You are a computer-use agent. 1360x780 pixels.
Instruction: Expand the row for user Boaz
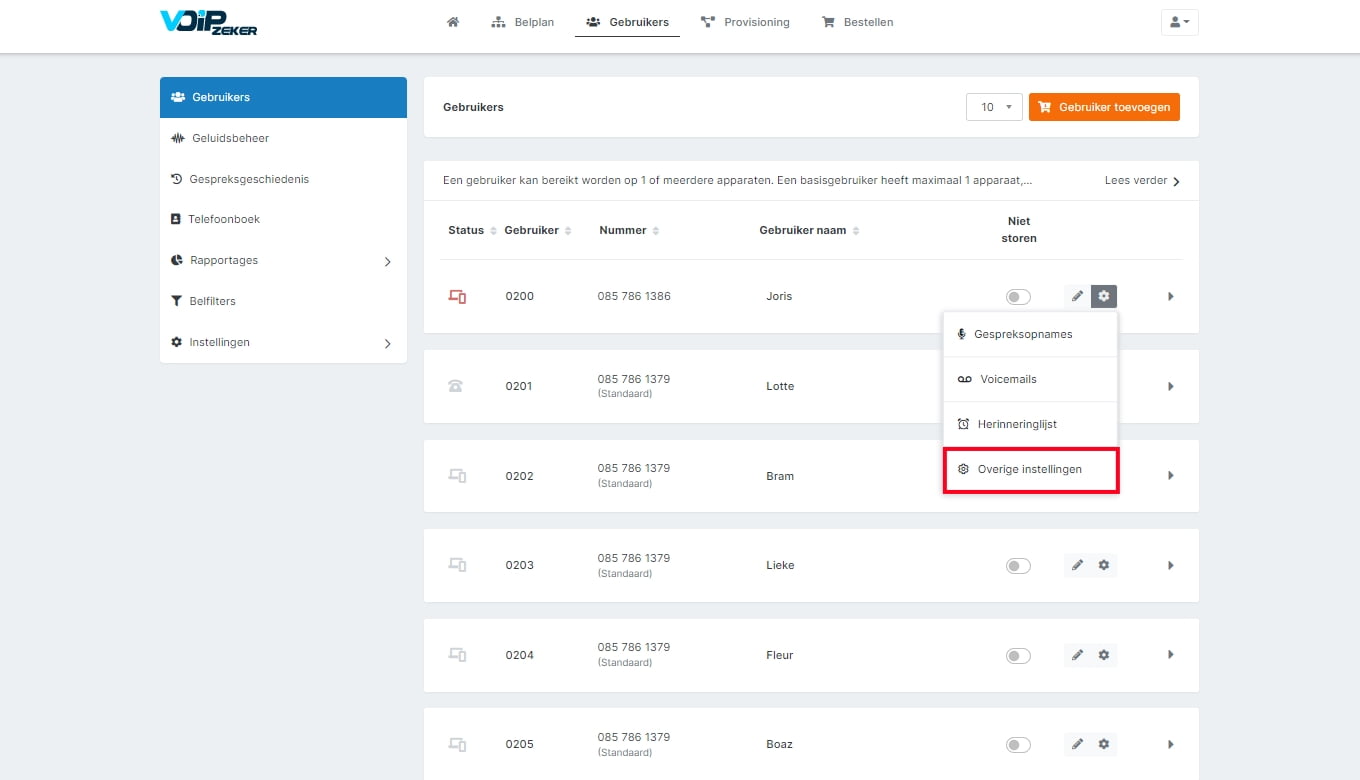1171,744
